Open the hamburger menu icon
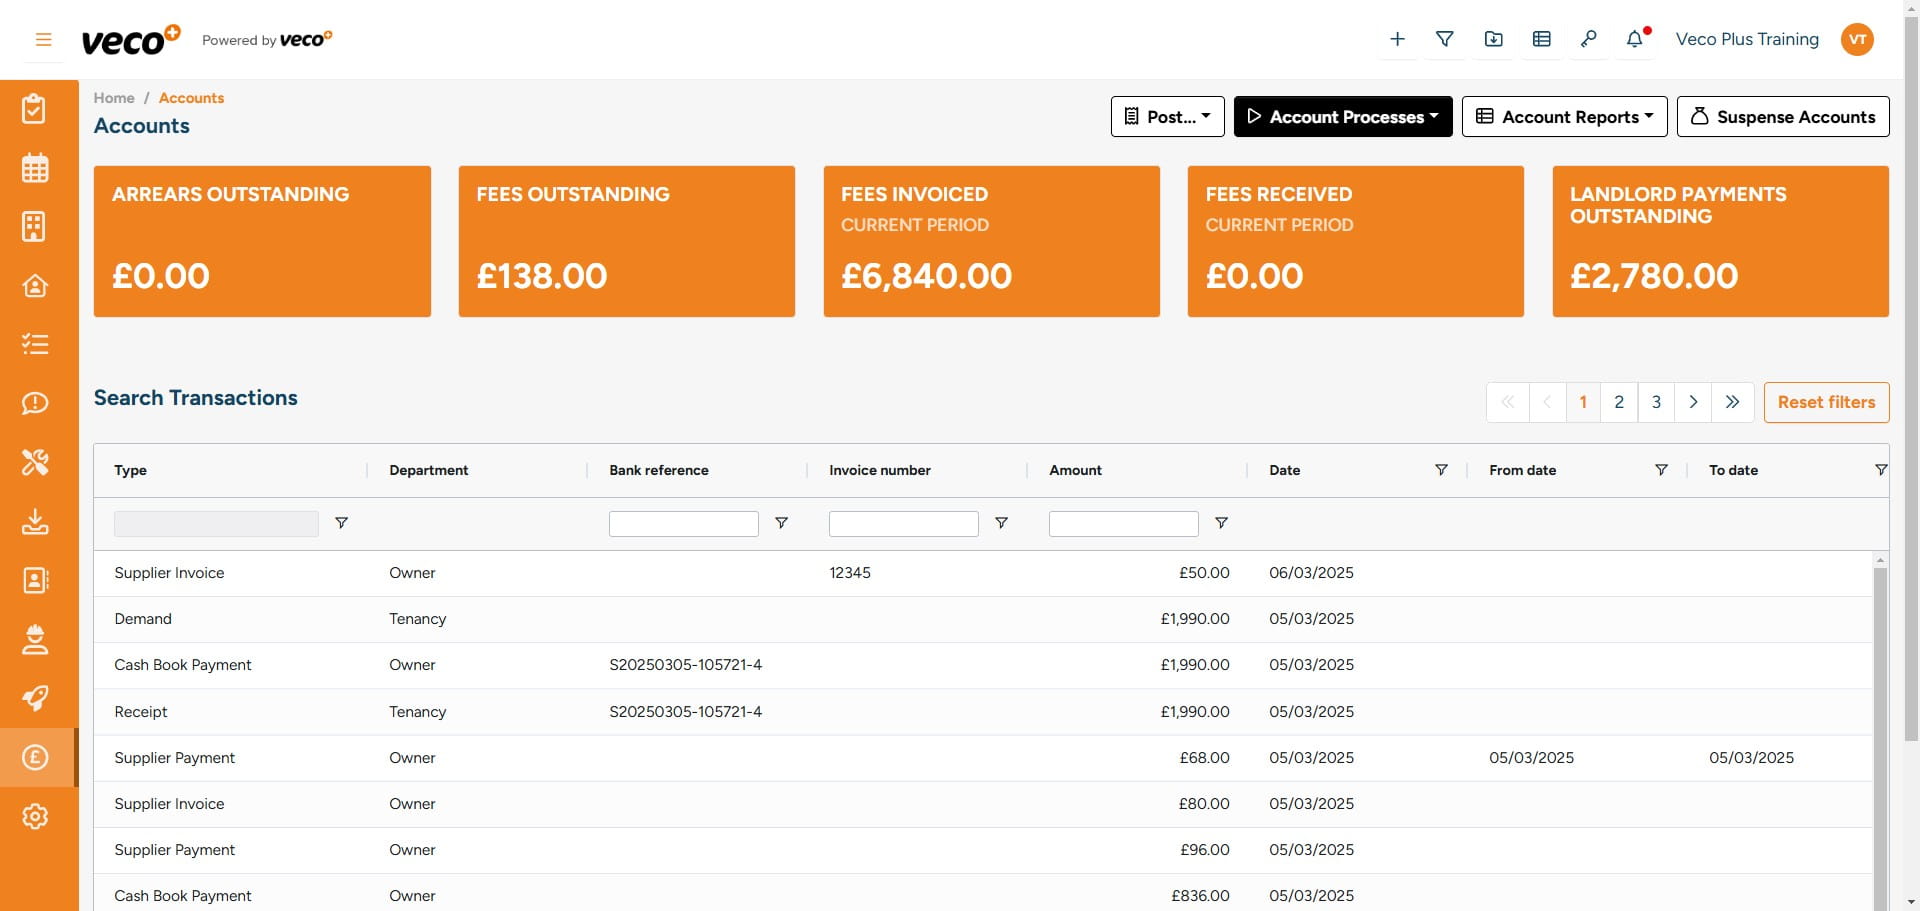Image resolution: width=1920 pixels, height=911 pixels. pos(43,40)
